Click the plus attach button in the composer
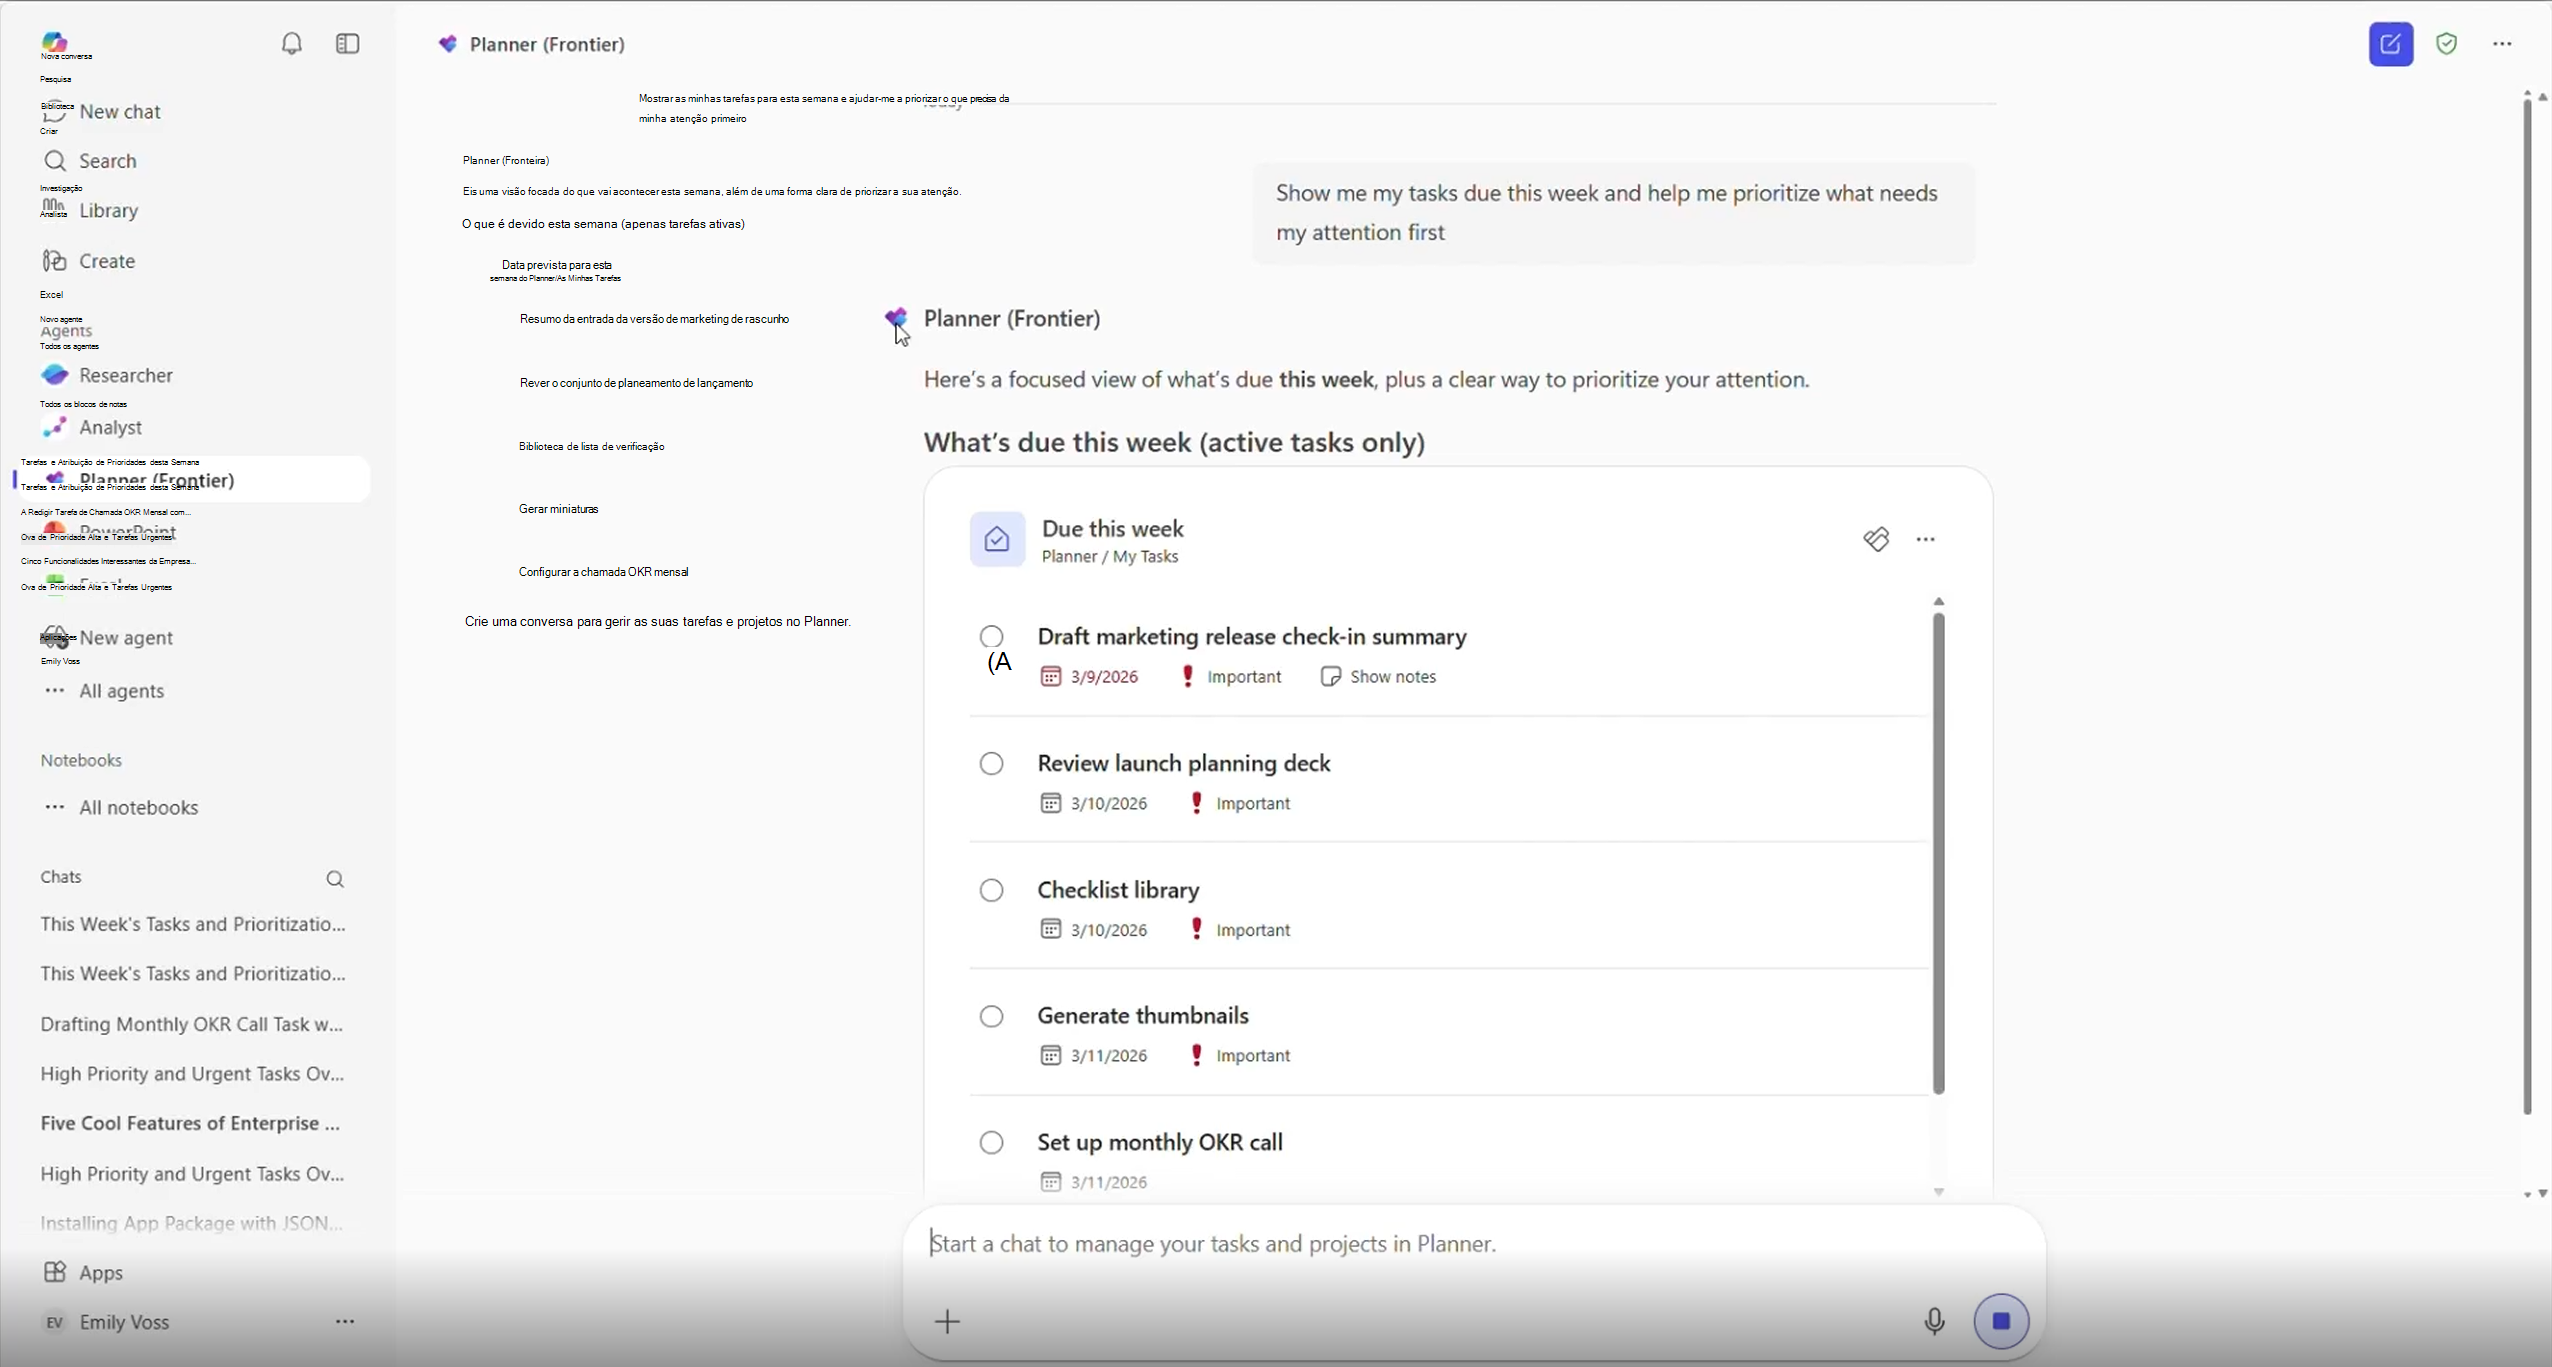This screenshot has height=1367, width=2552. tap(947, 1322)
